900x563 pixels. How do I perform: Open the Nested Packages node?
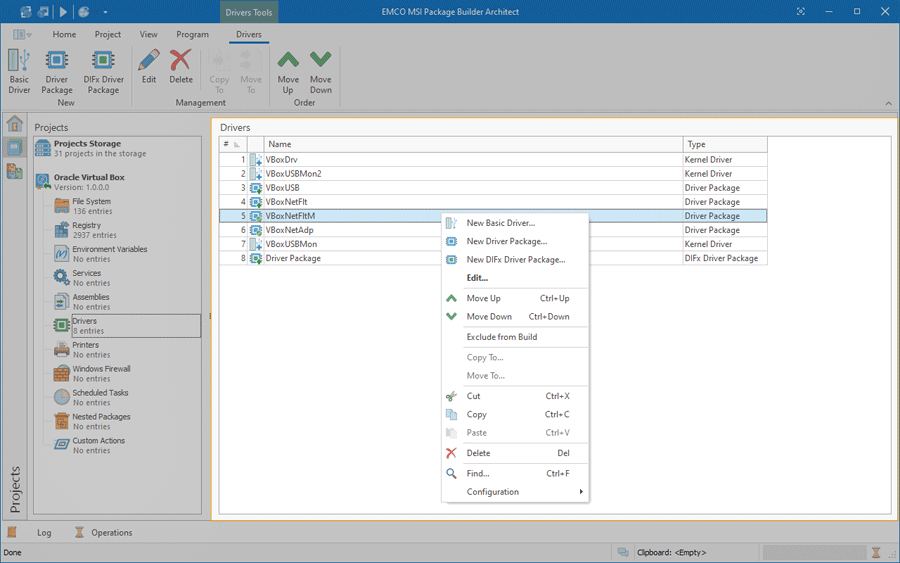[x=92, y=421]
